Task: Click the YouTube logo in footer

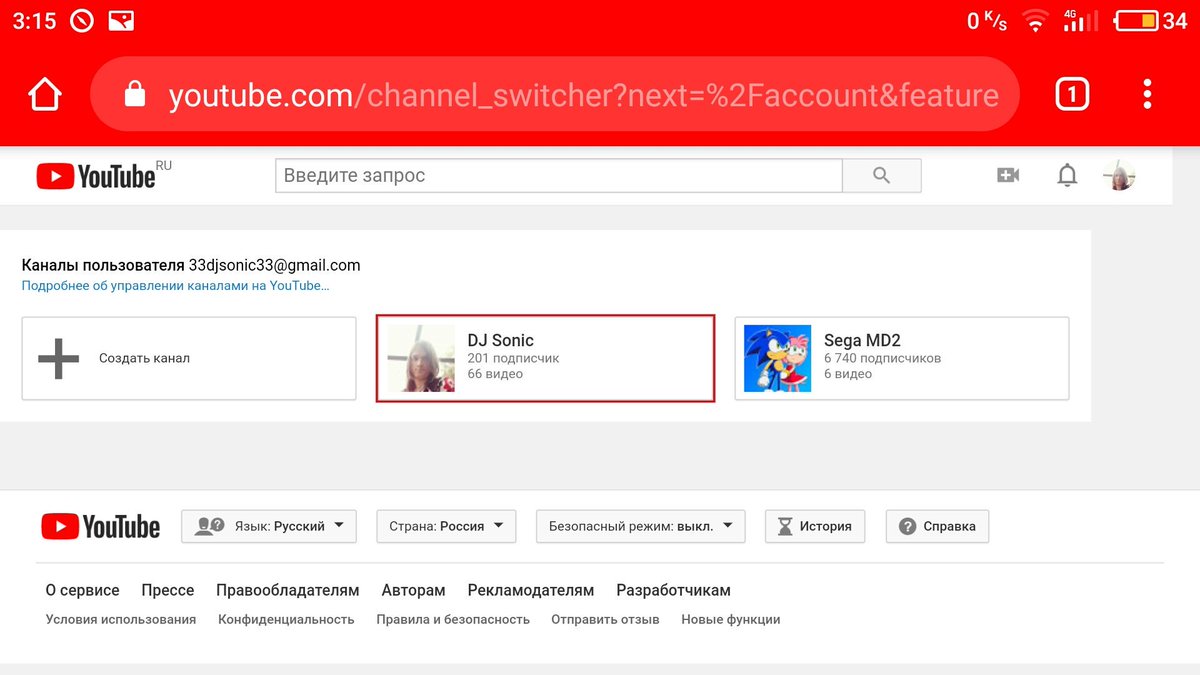Action: click(x=100, y=527)
